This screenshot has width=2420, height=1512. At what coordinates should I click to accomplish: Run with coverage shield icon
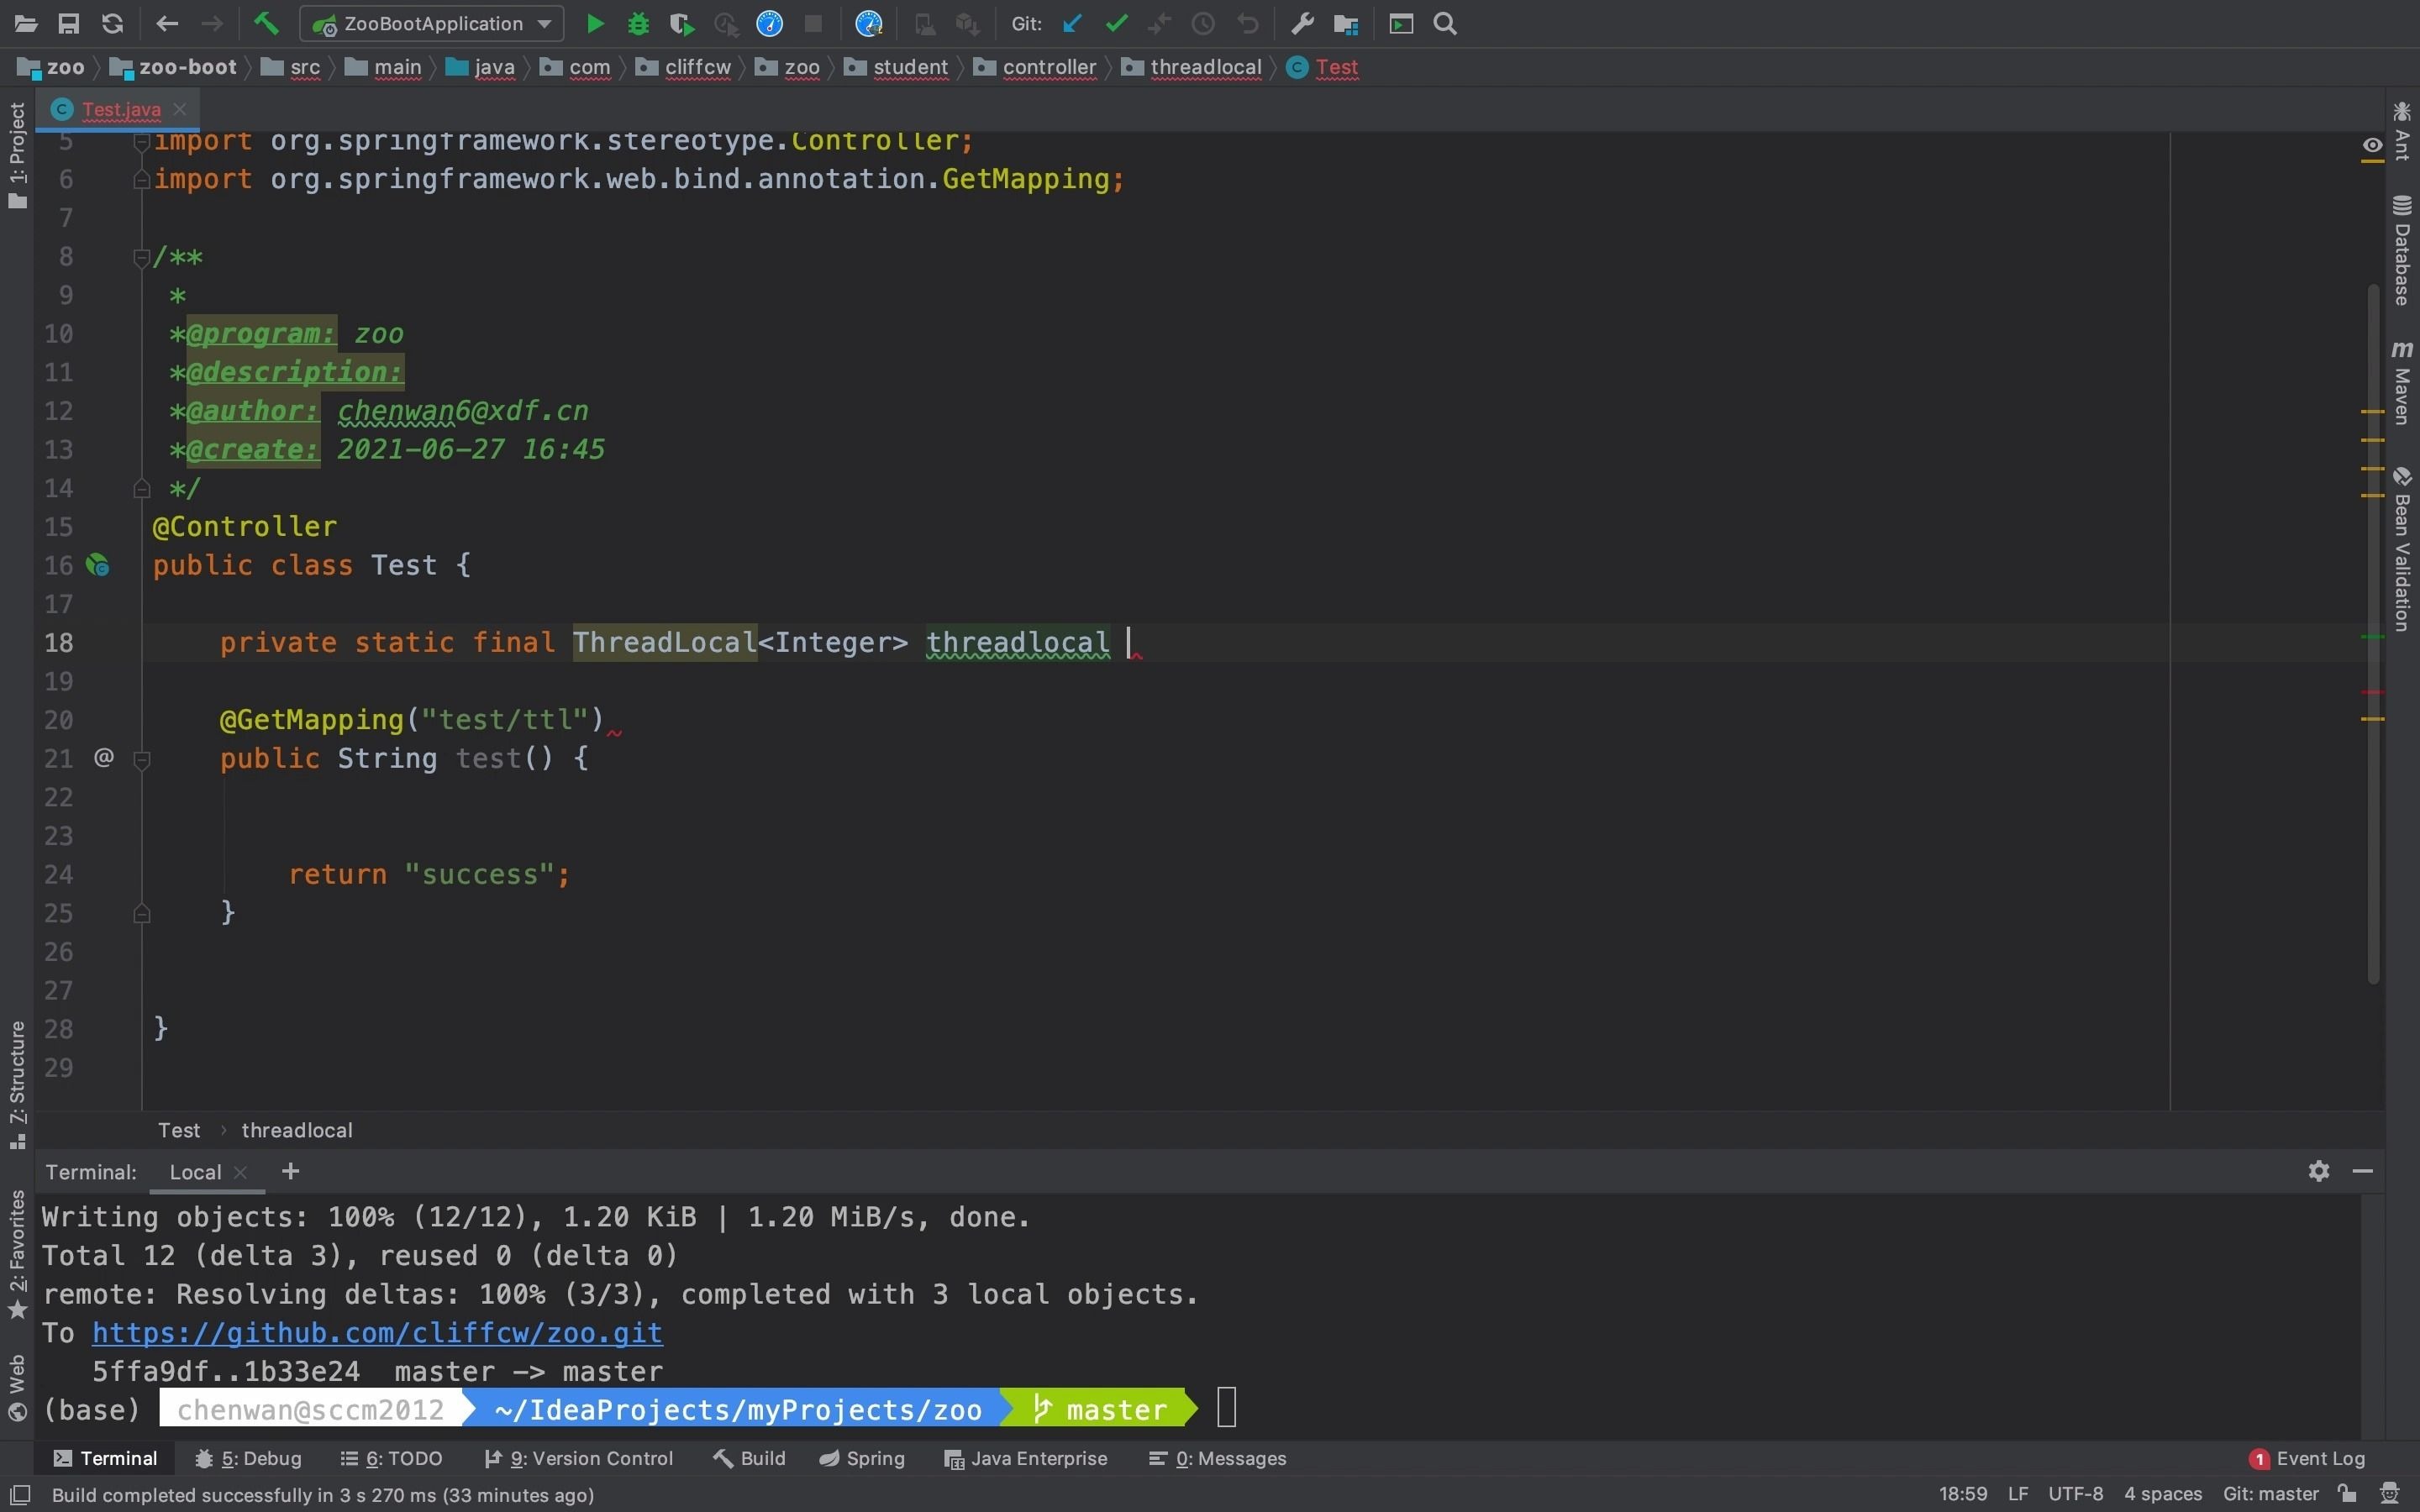tap(682, 24)
